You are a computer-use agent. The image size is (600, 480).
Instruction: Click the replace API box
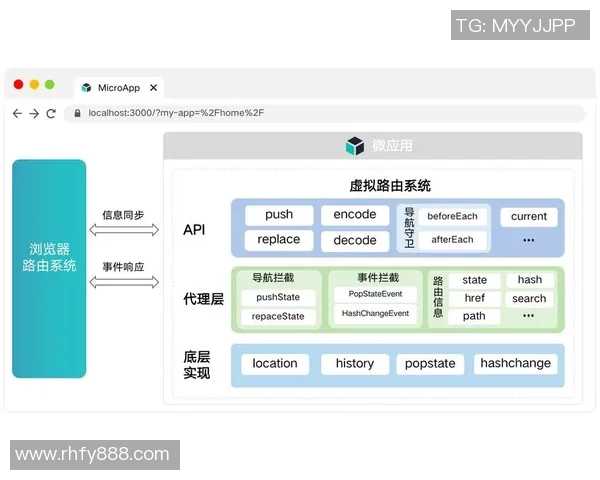pos(279,240)
